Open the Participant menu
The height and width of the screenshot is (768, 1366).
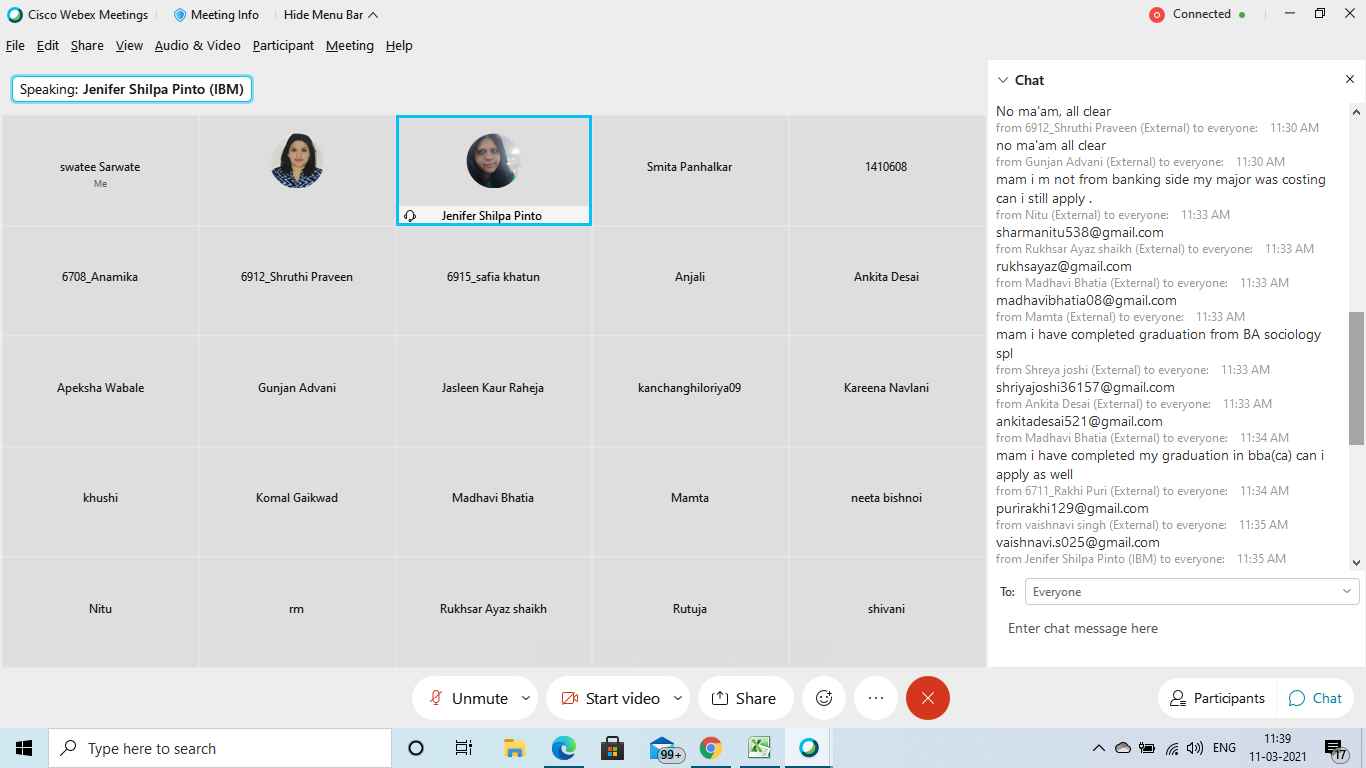(283, 46)
